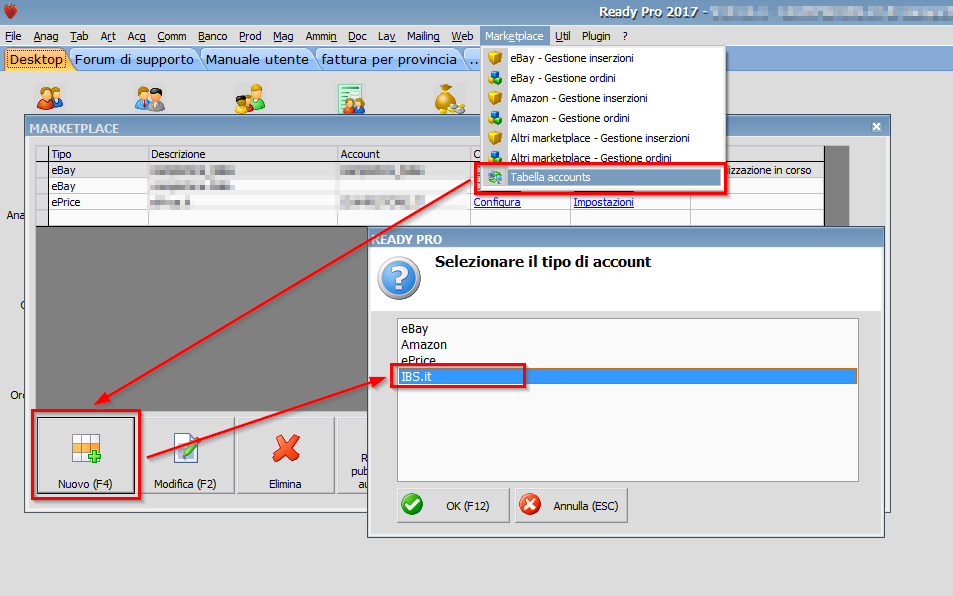Click Amazon Gestione inserzioni box icon
The width and height of the screenshot is (953, 596).
tap(495, 98)
